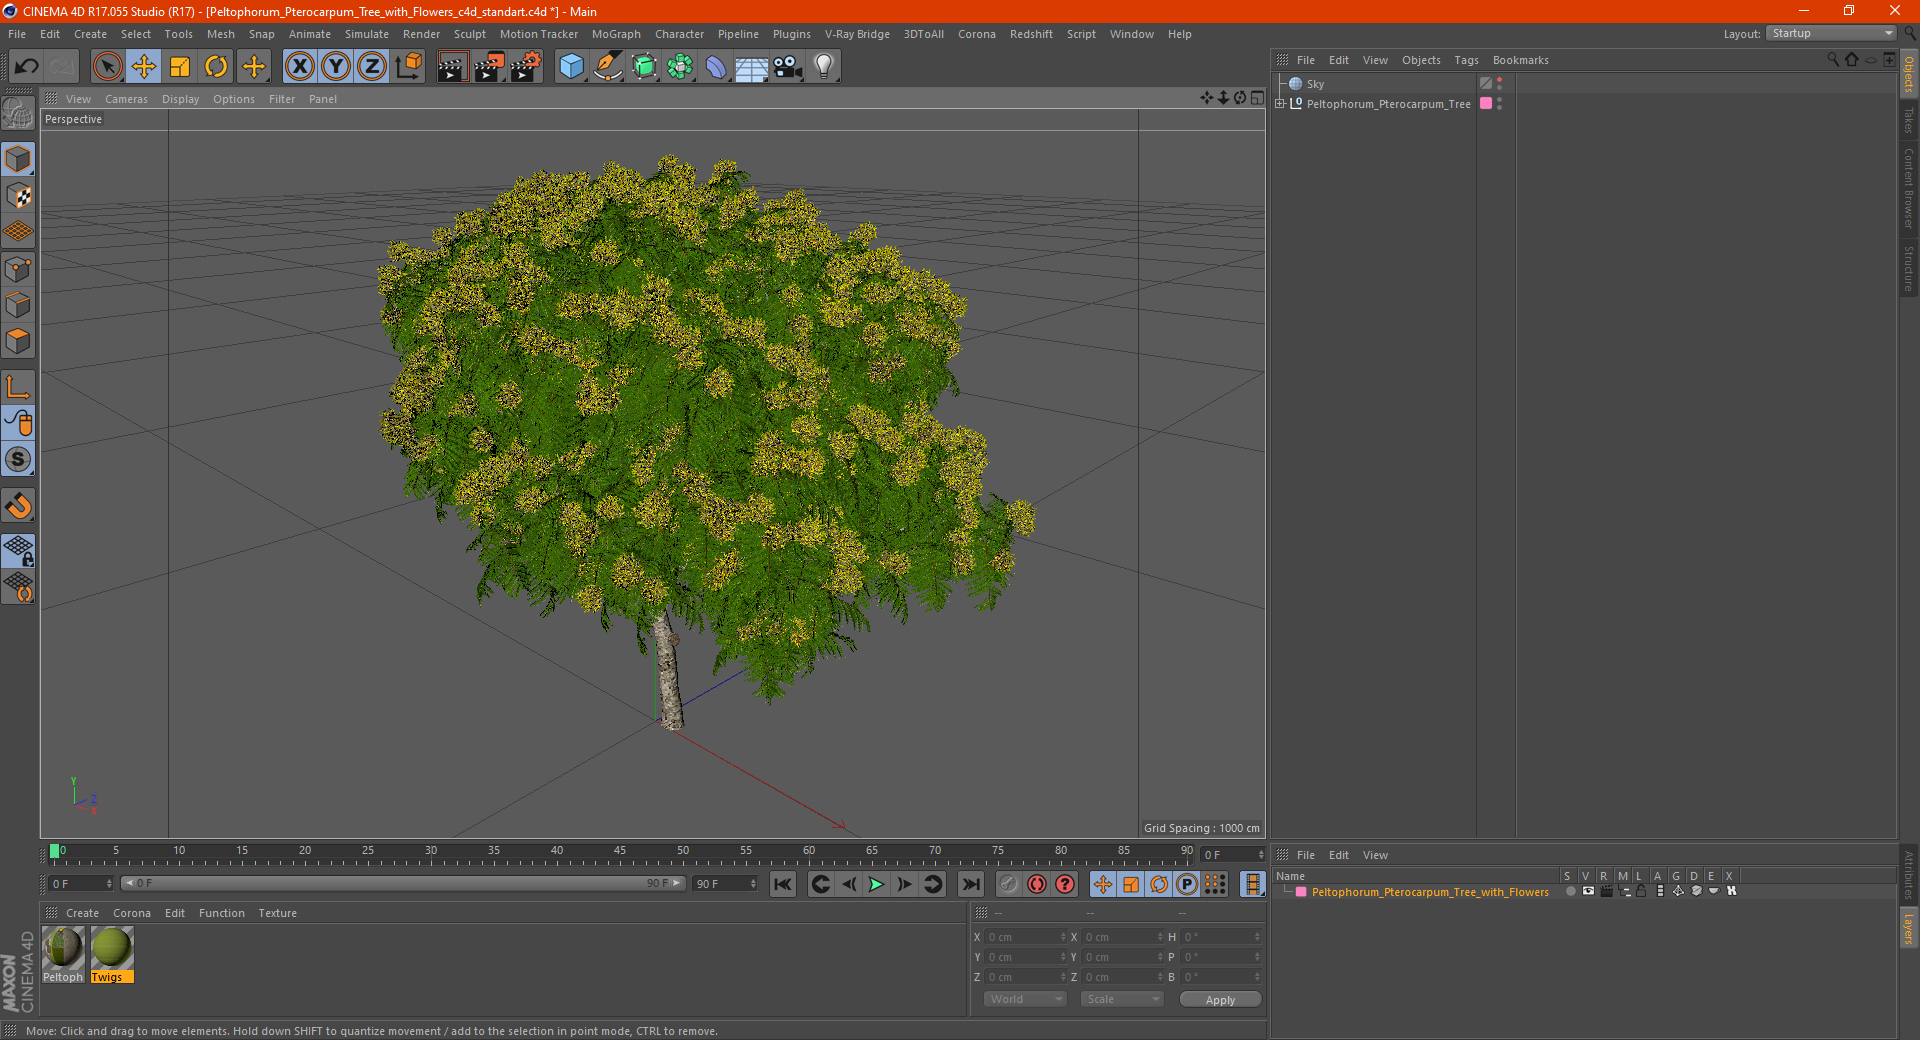1920x1040 pixels.
Task: Click the Apply button
Action: click(1219, 999)
